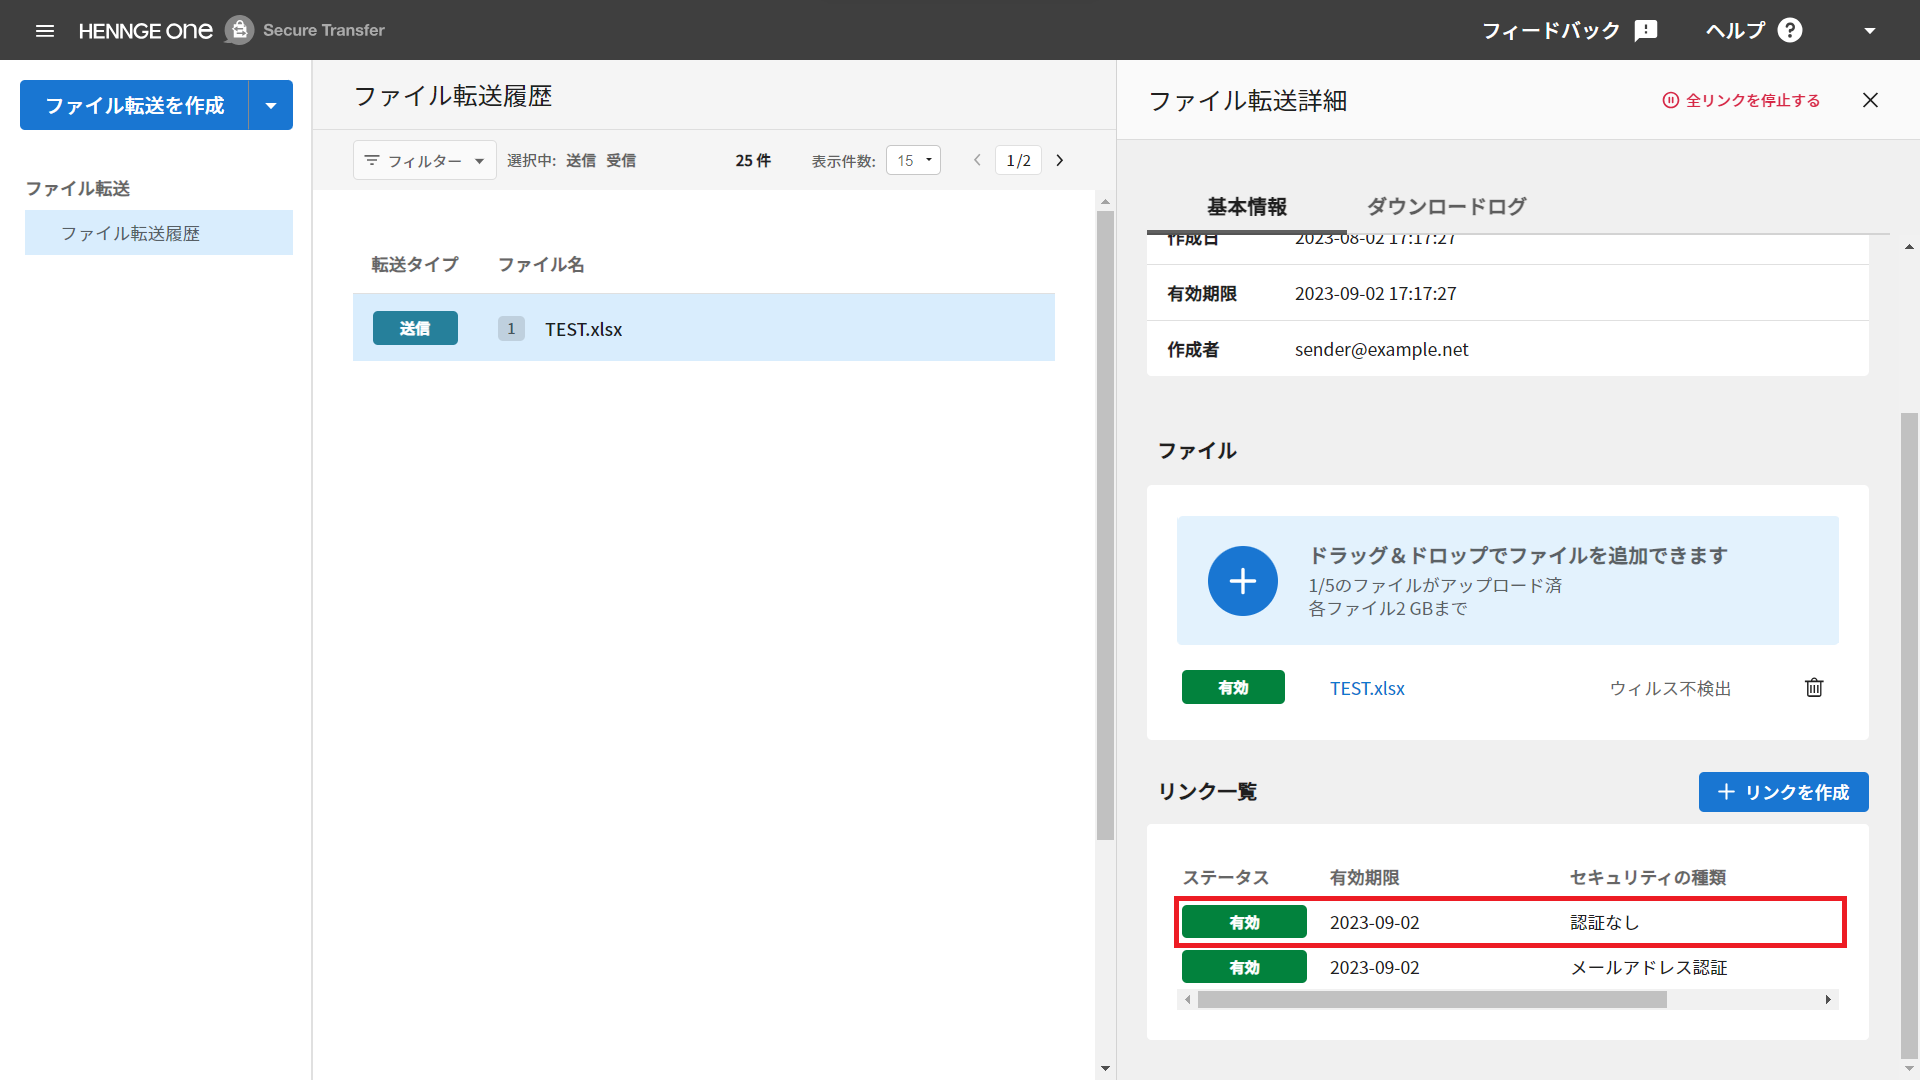1920x1080 pixels.
Task: Open the フィルター dropdown
Action: coord(424,160)
